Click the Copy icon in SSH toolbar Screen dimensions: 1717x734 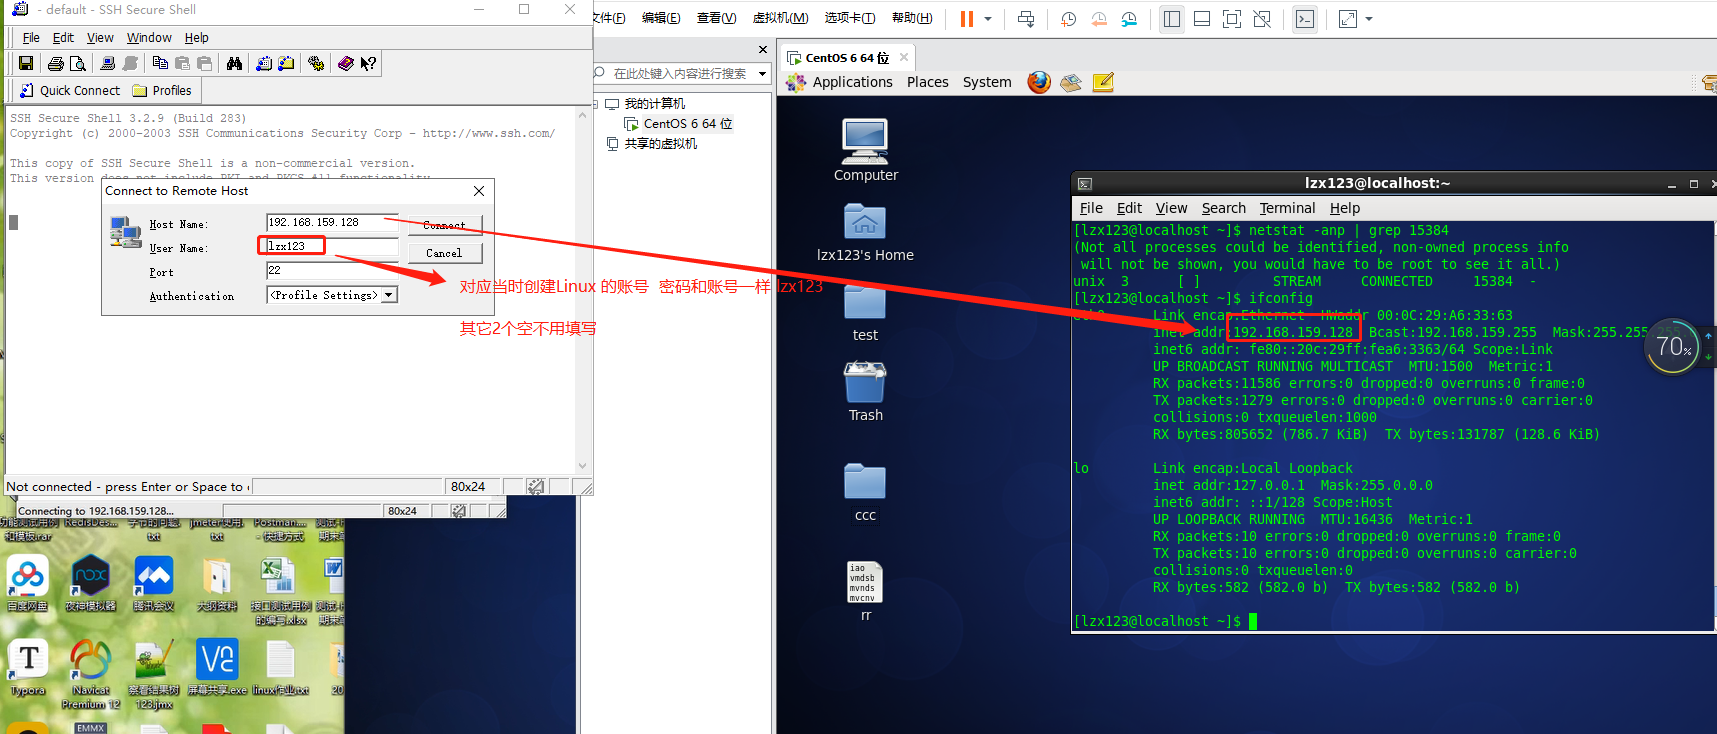[x=160, y=63]
